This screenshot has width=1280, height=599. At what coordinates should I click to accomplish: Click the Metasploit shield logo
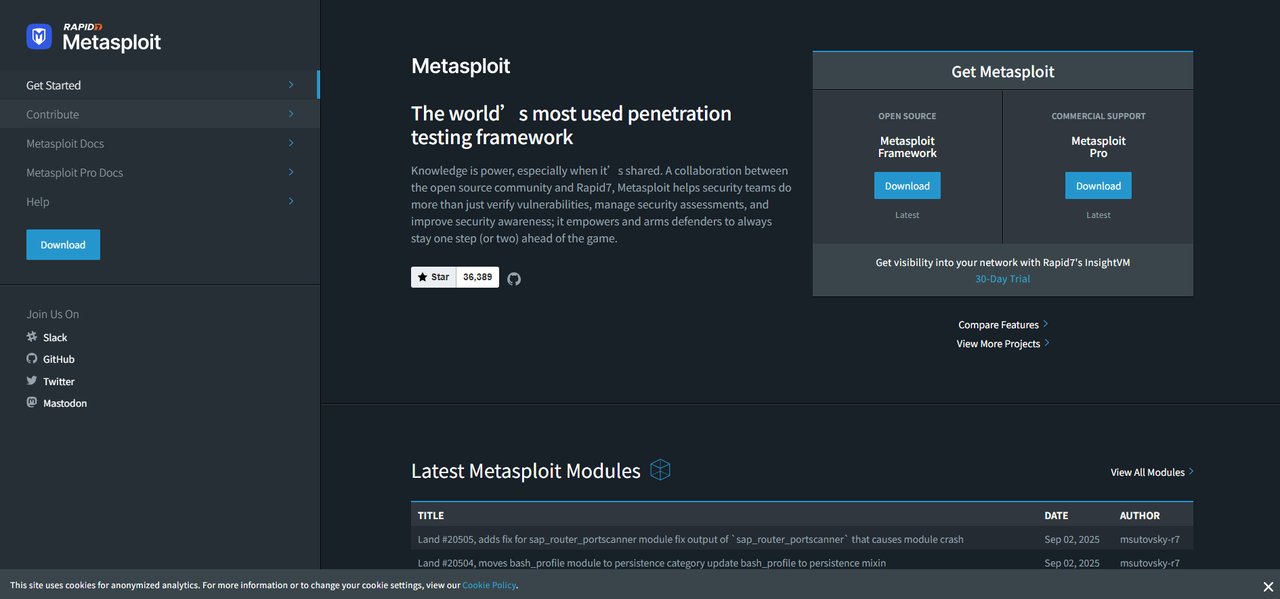[x=37, y=36]
